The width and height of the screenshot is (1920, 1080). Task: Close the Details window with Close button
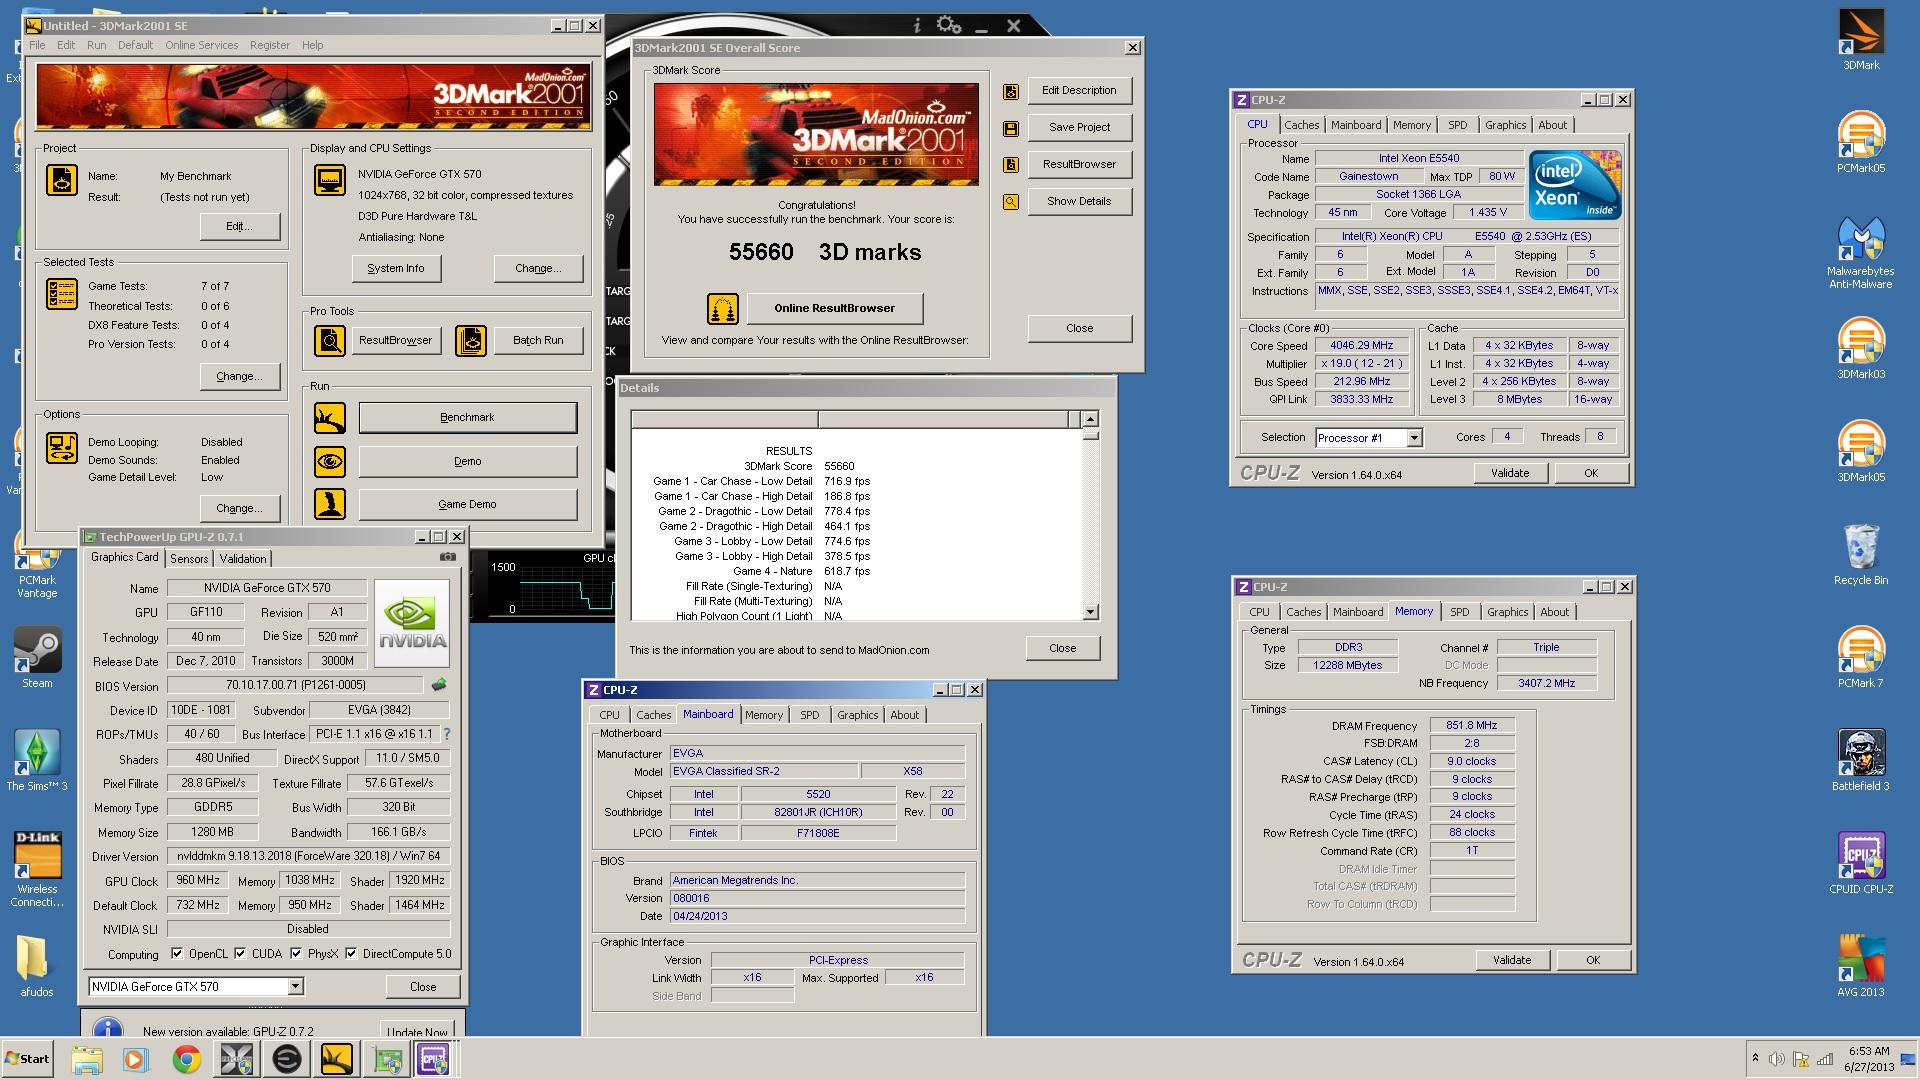pyautogui.click(x=1063, y=649)
